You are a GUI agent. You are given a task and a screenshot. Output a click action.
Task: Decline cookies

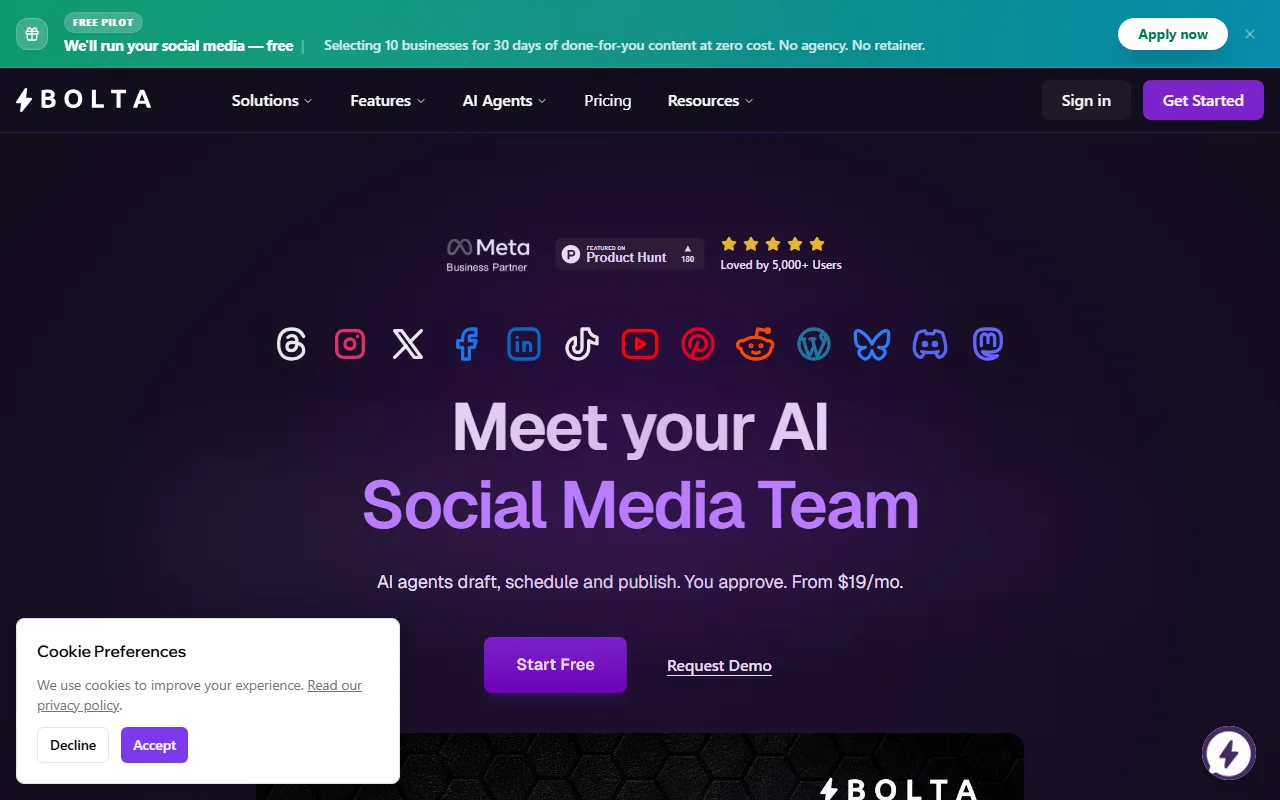(x=73, y=745)
